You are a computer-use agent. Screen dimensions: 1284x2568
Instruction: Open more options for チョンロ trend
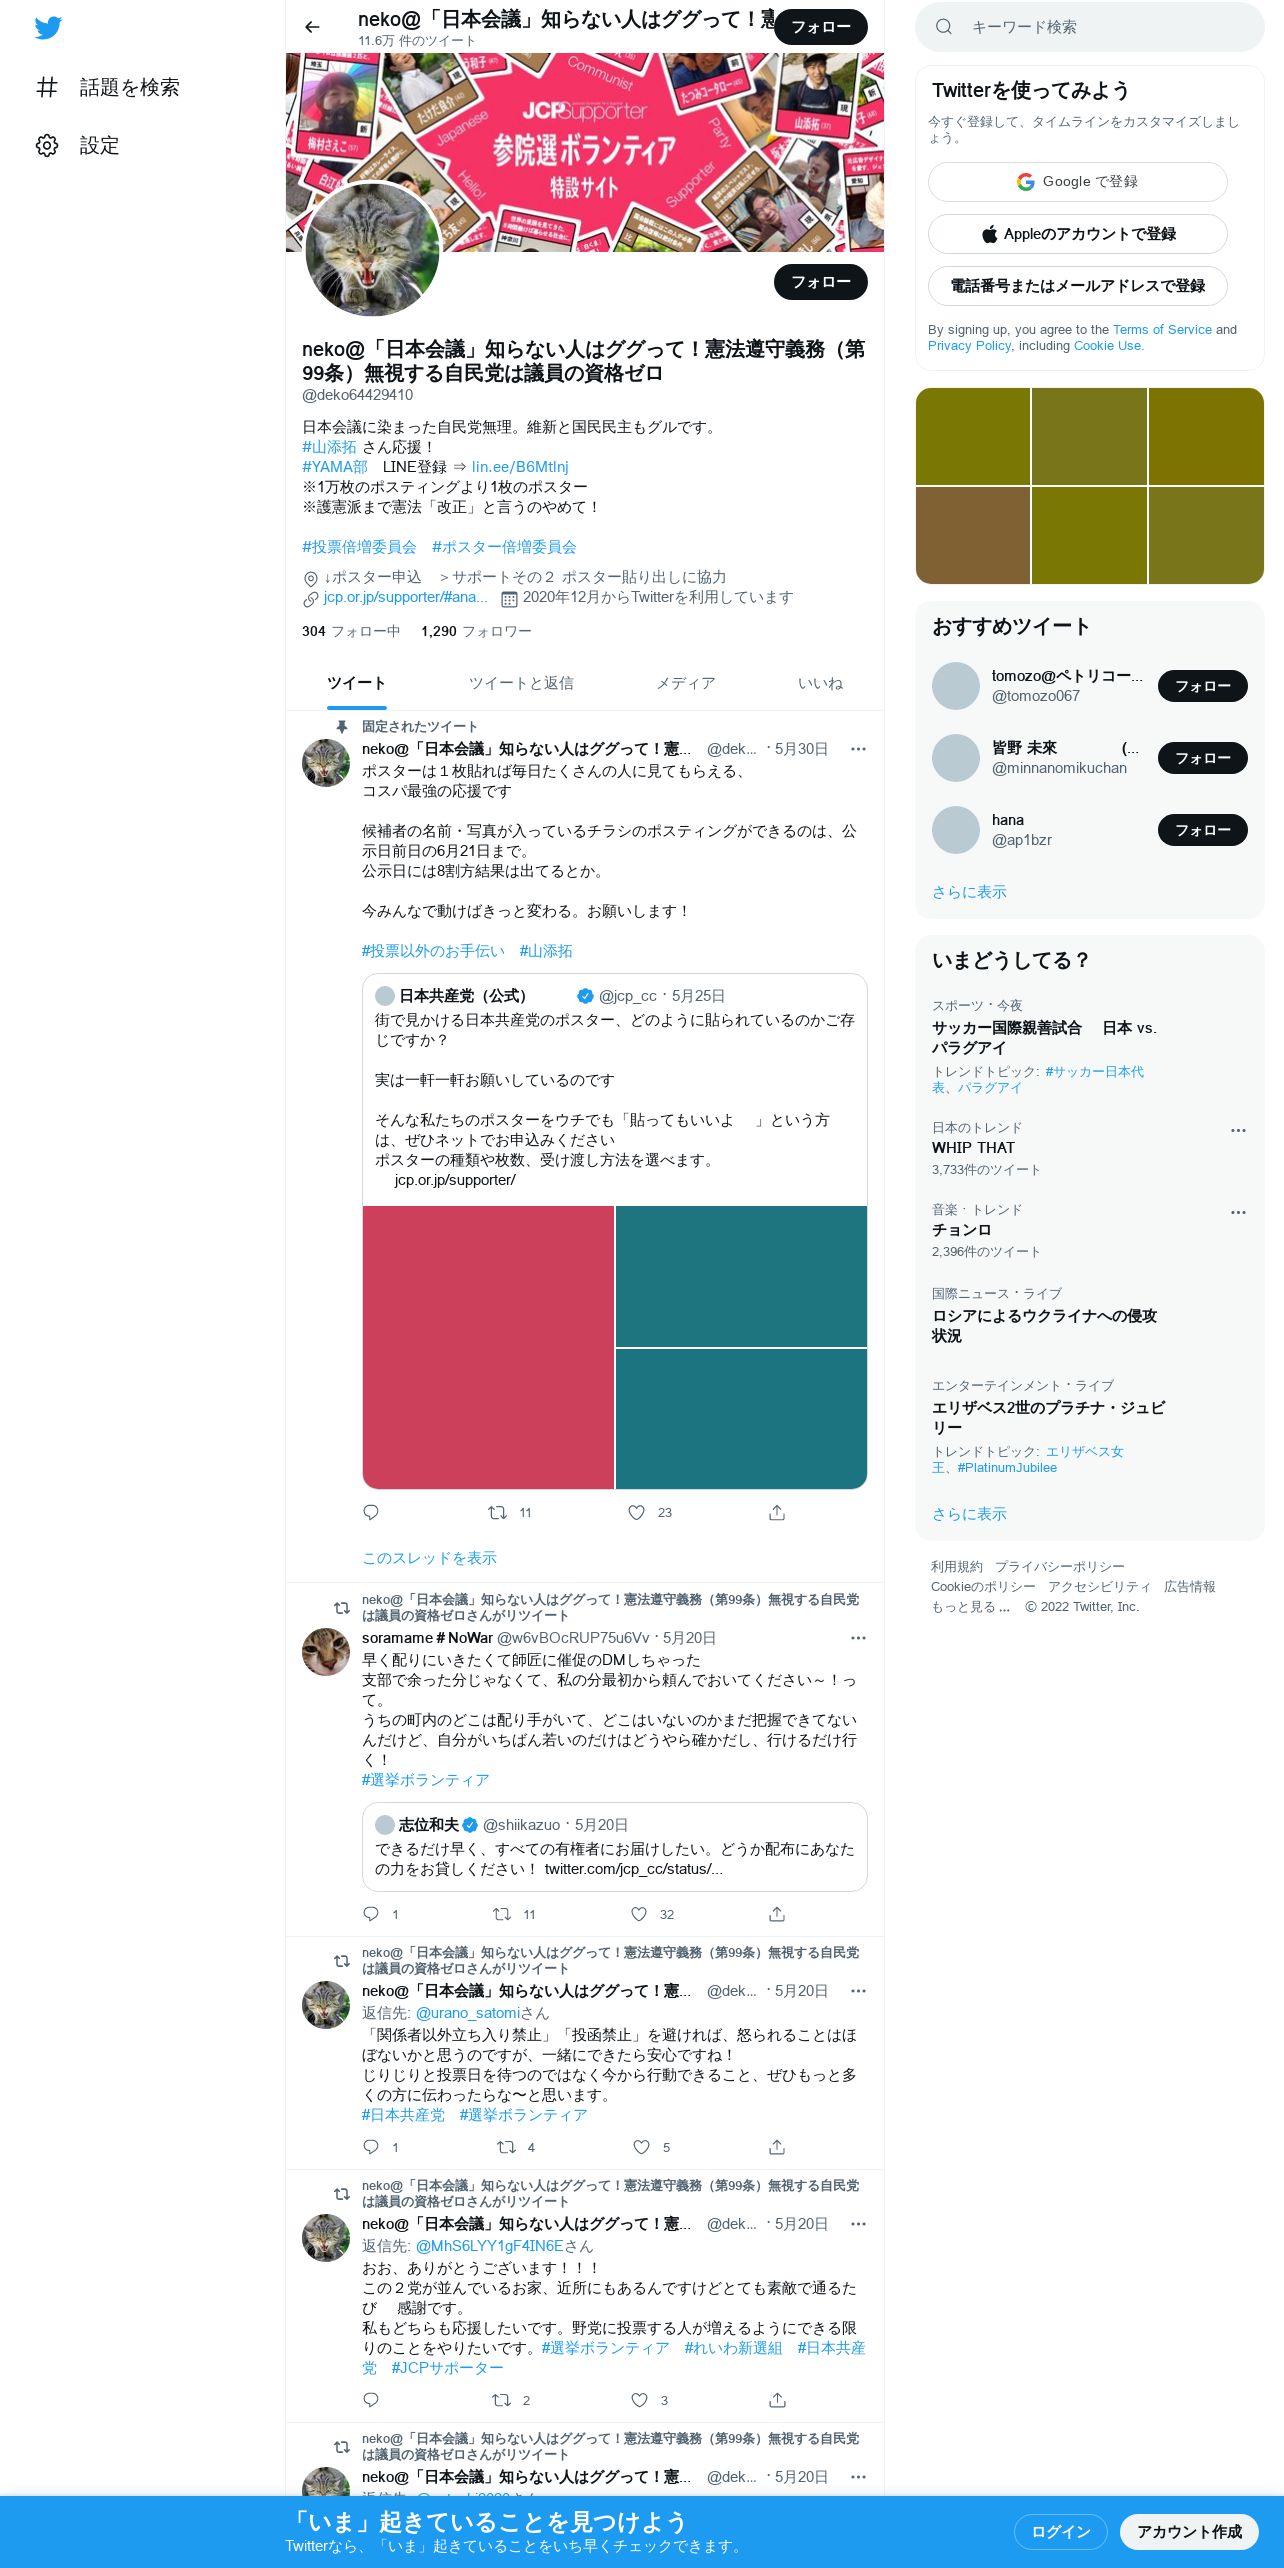click(1238, 1212)
